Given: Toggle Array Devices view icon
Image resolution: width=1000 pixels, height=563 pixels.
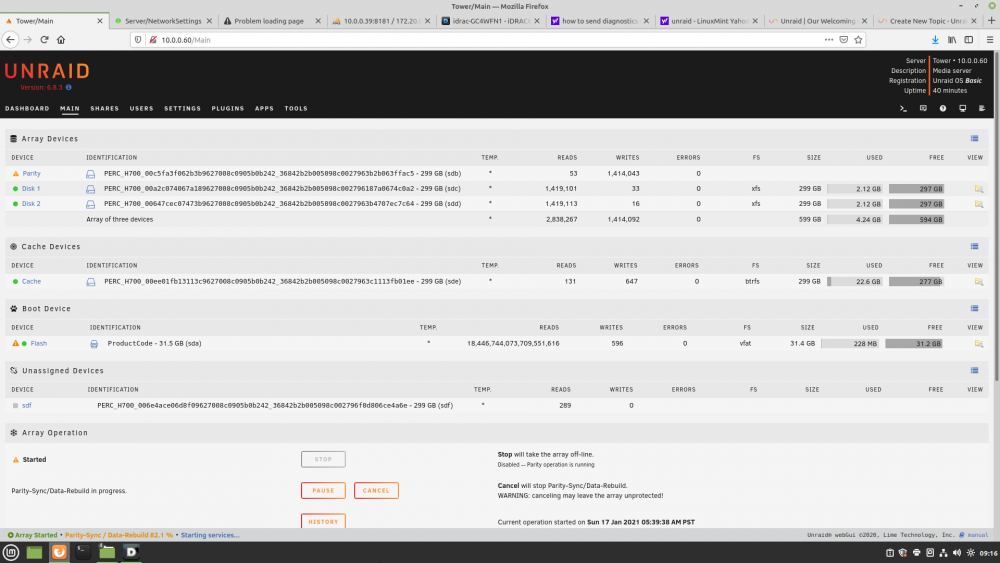Looking at the screenshot, I should (974, 138).
